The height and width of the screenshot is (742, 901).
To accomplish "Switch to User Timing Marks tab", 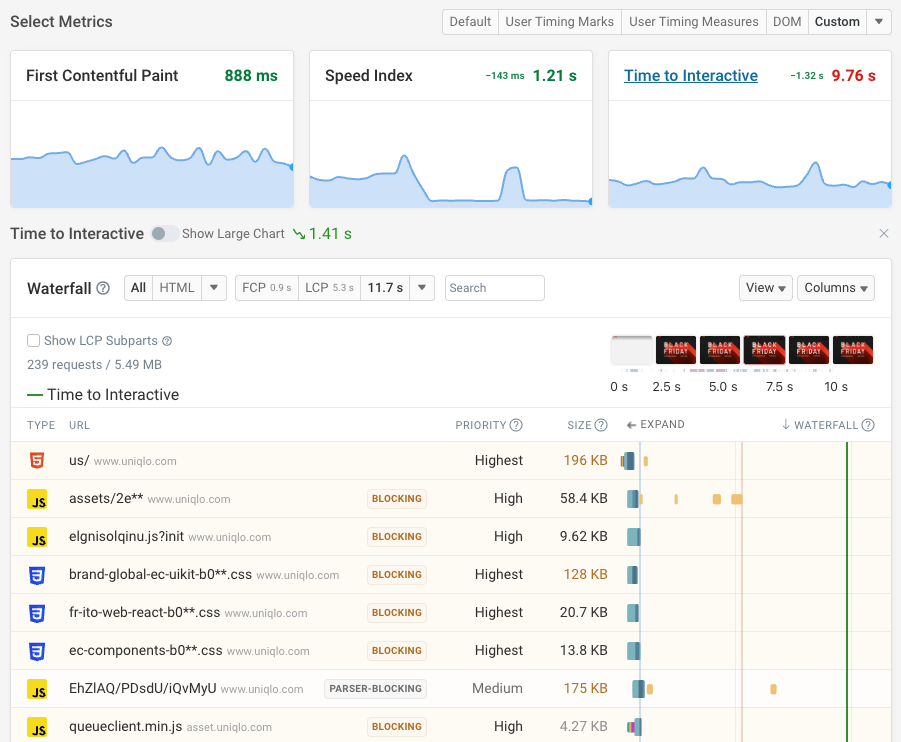I will [559, 22].
